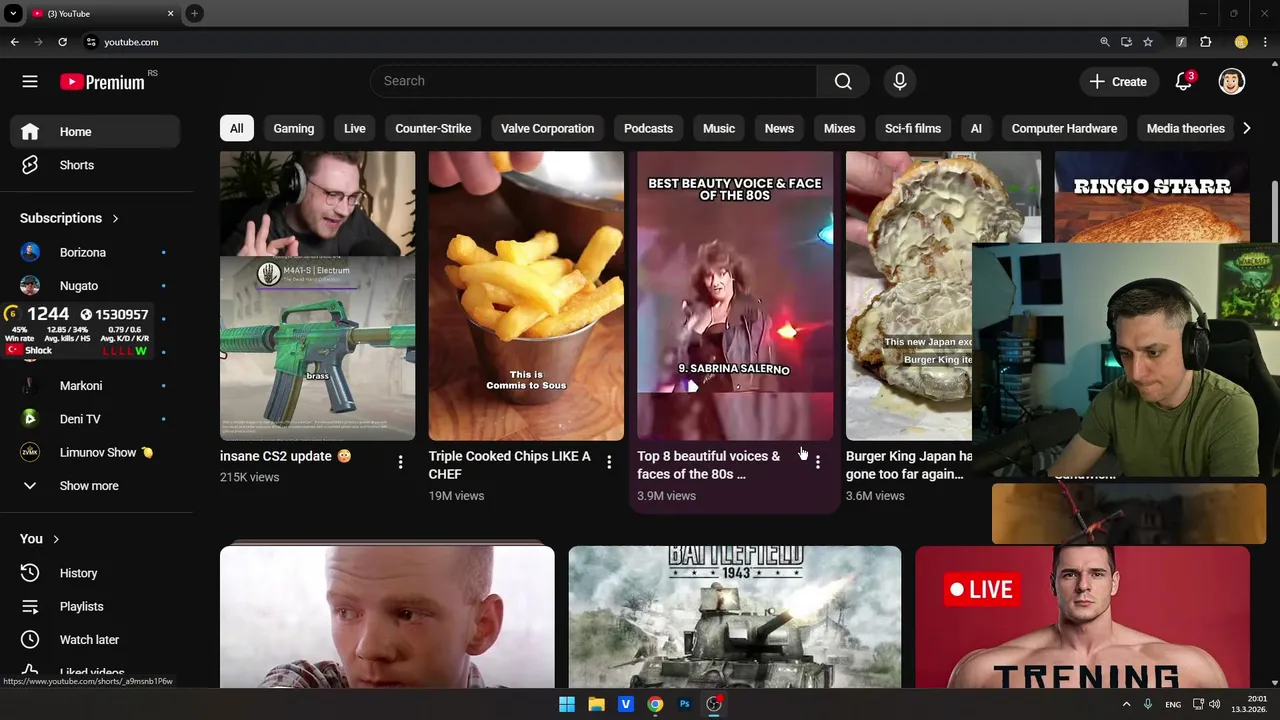The width and height of the screenshot is (1280, 720).
Task: Click the YouTube Premium logo
Action: click(103, 82)
